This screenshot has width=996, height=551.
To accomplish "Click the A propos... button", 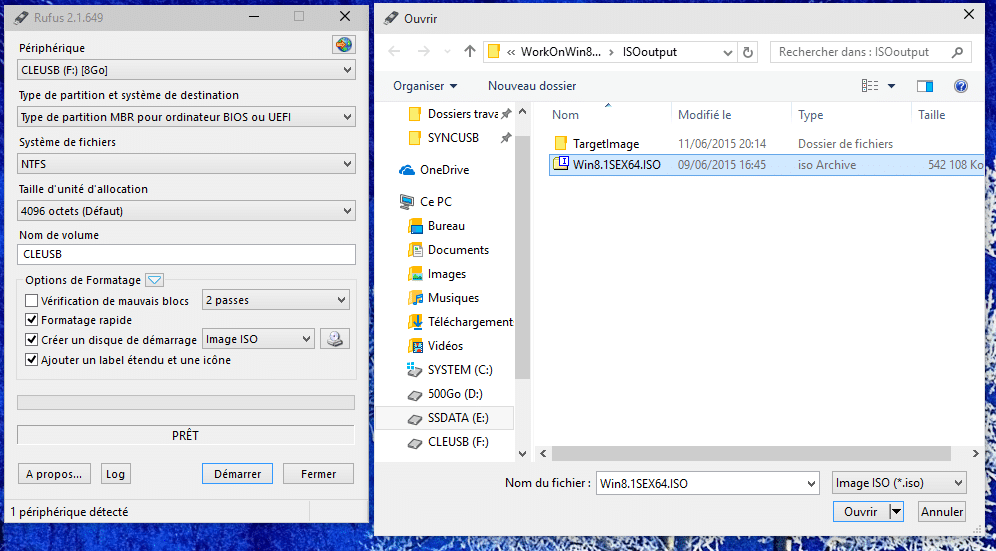I will coord(54,473).
